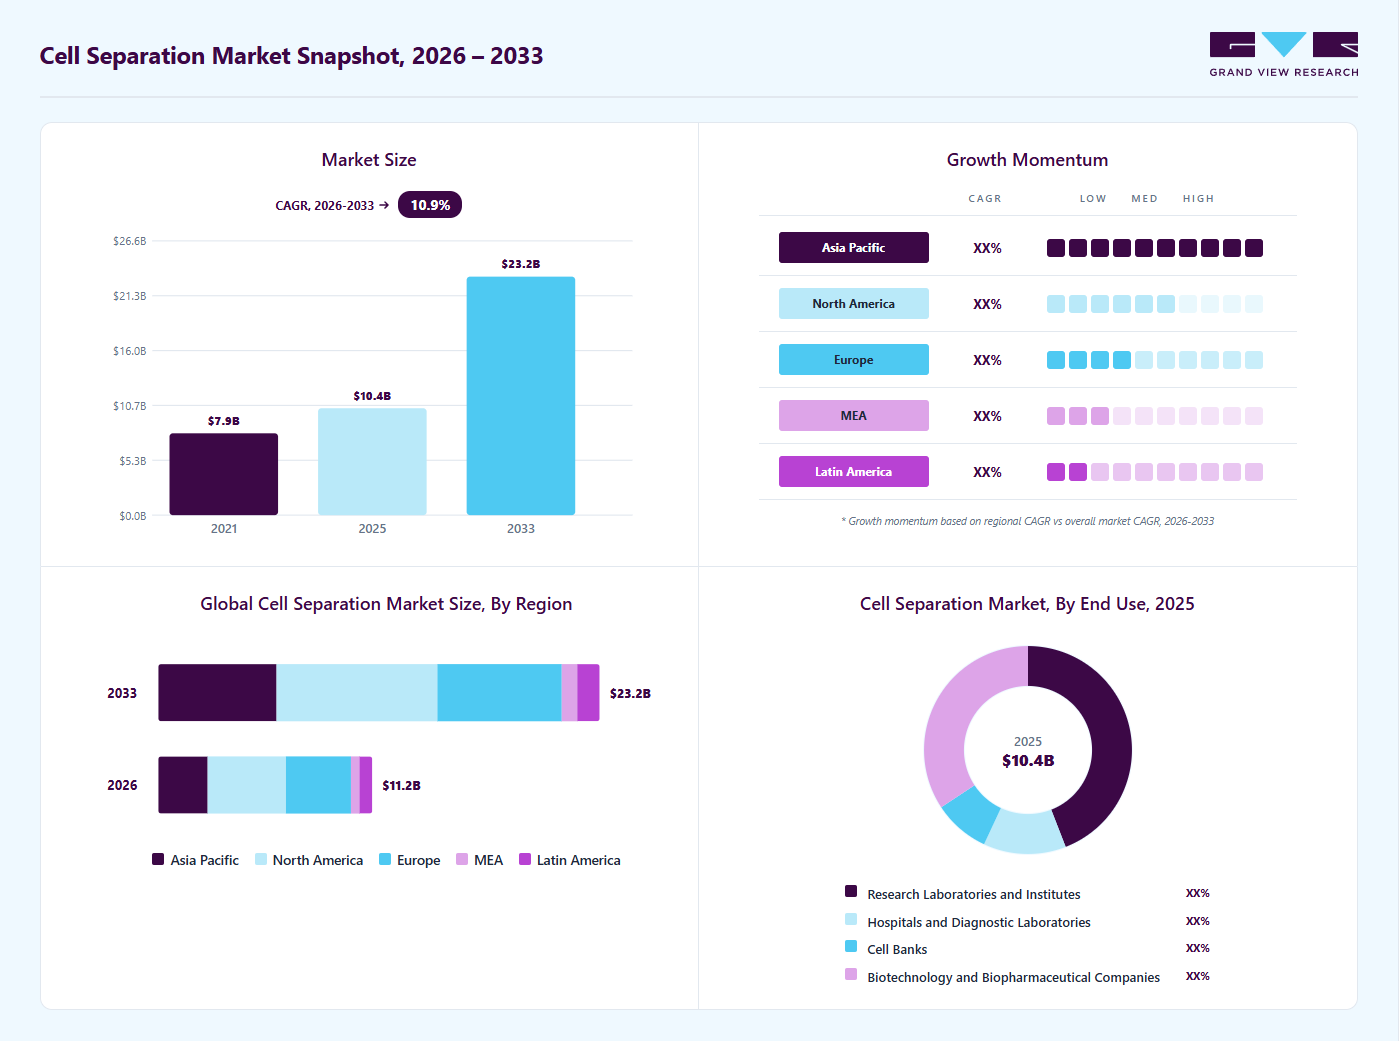Click the Latin America legend swatch
1399x1041 pixels.
click(x=525, y=859)
